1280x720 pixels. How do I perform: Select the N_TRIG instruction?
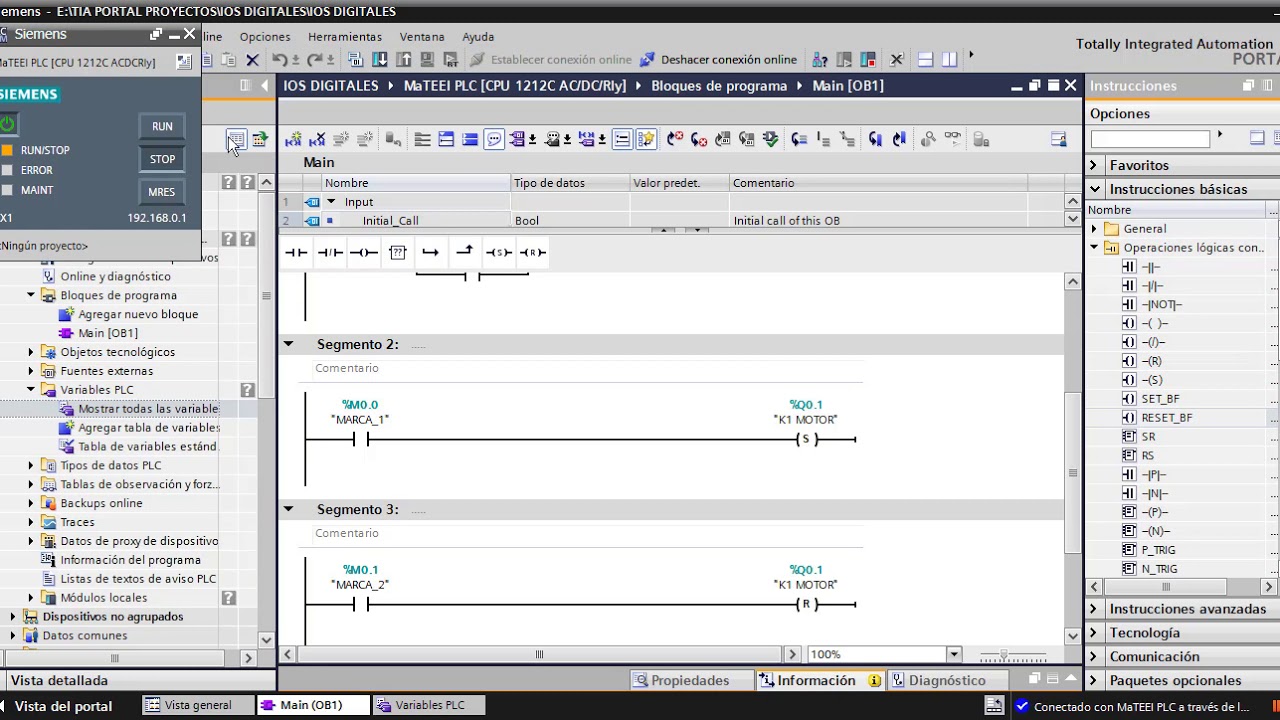click(1159, 569)
